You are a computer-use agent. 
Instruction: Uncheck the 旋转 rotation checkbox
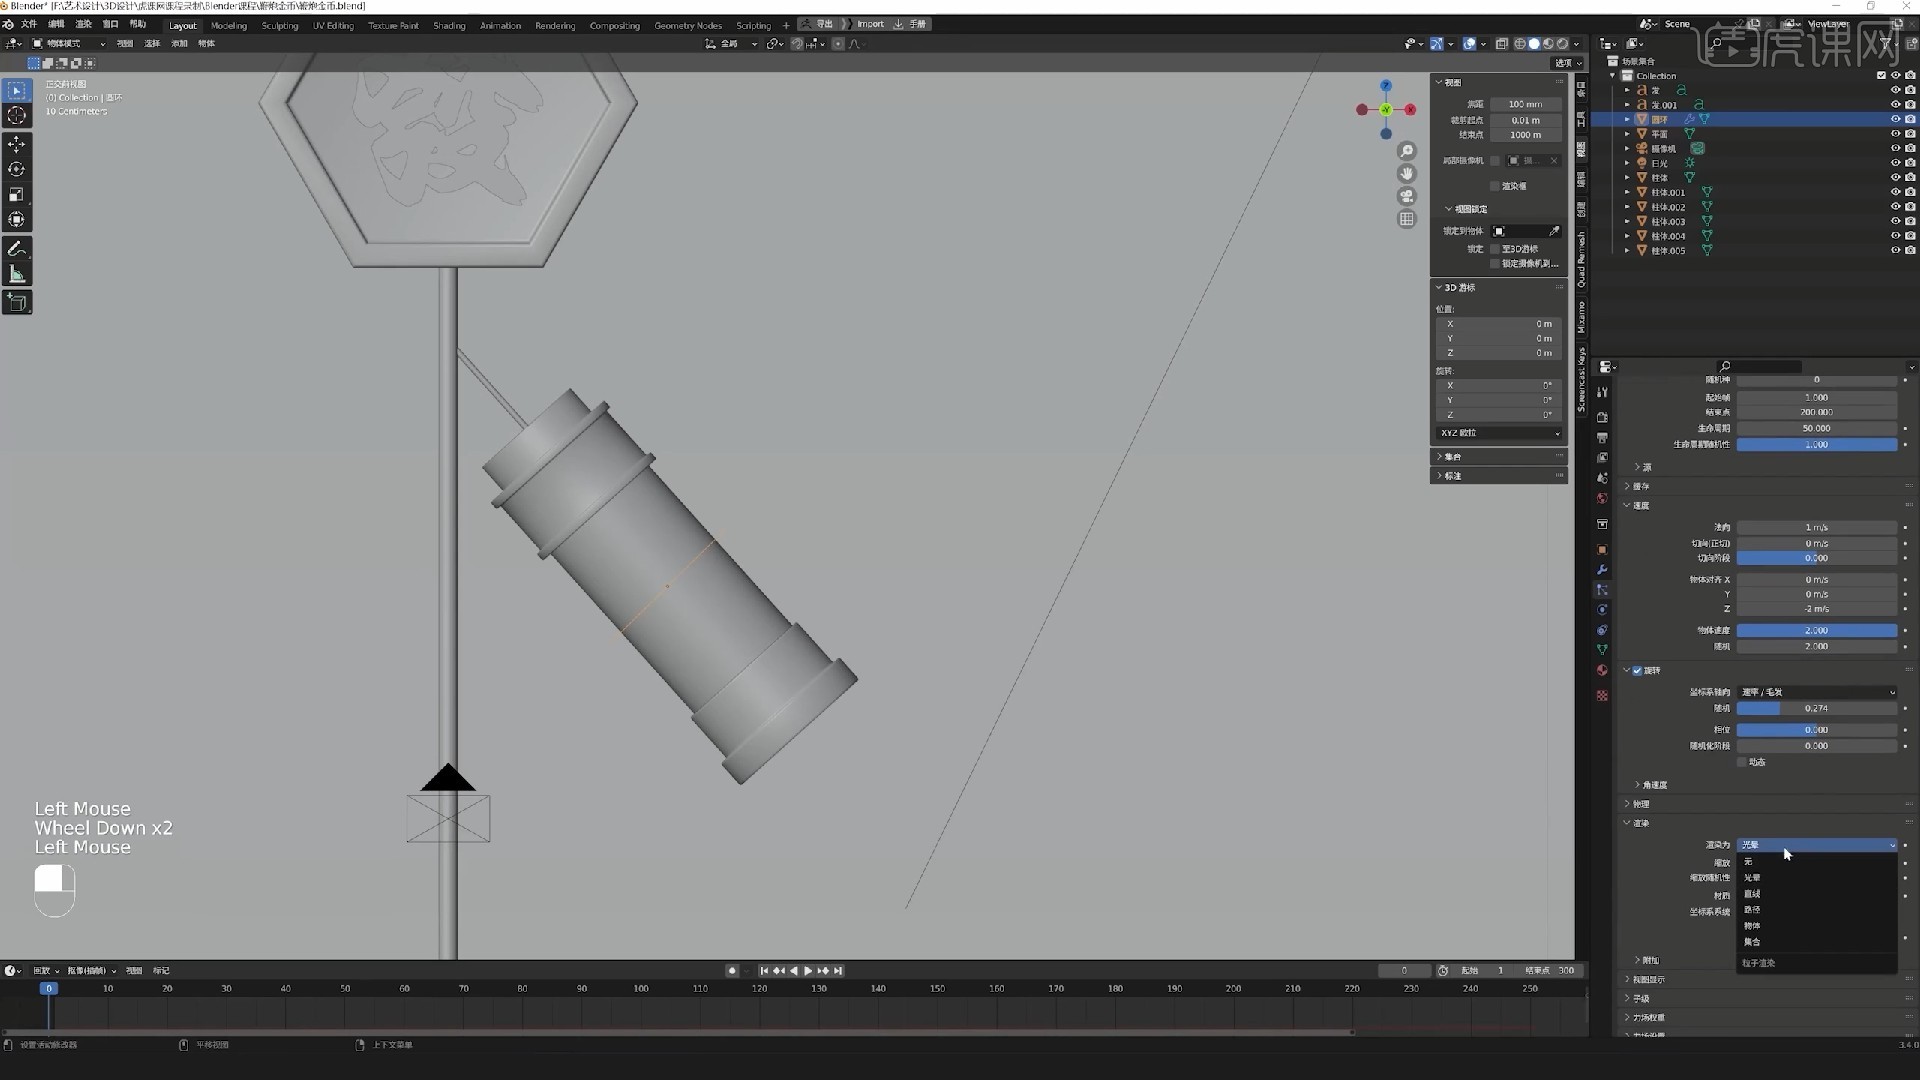(1637, 671)
